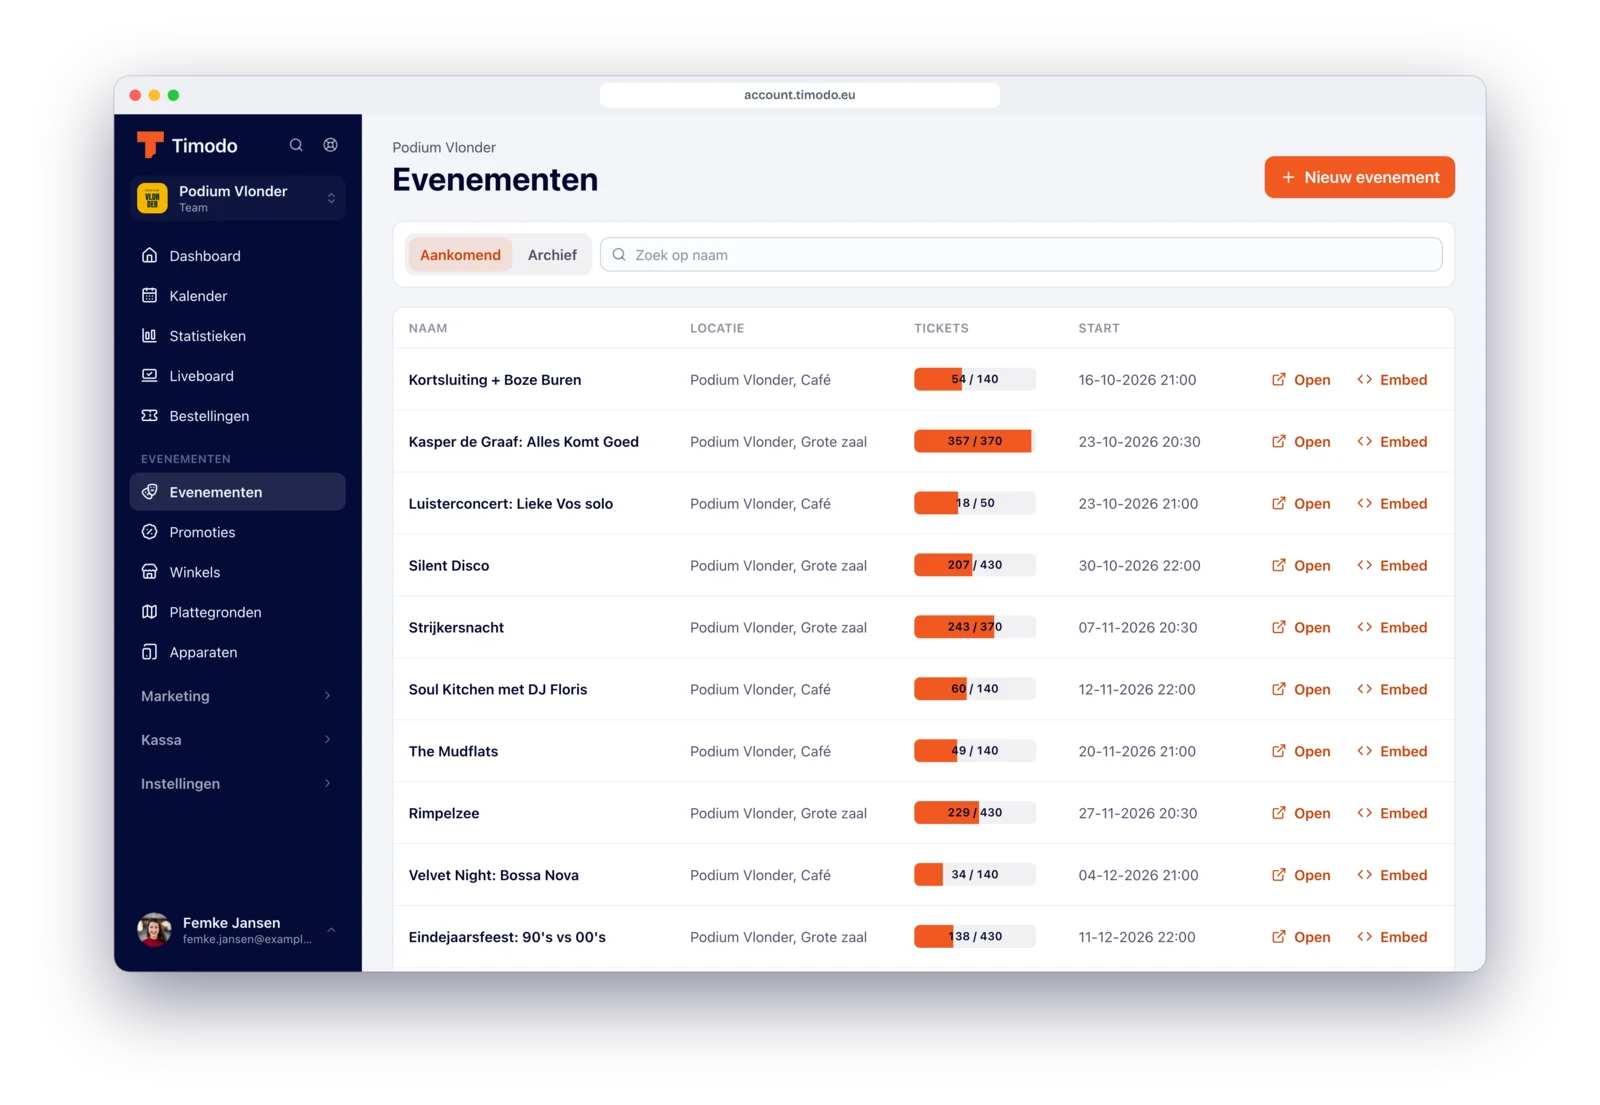Open the help icon next to sidebar search
Viewport: 1600px width, 1105px height.
pos(330,145)
